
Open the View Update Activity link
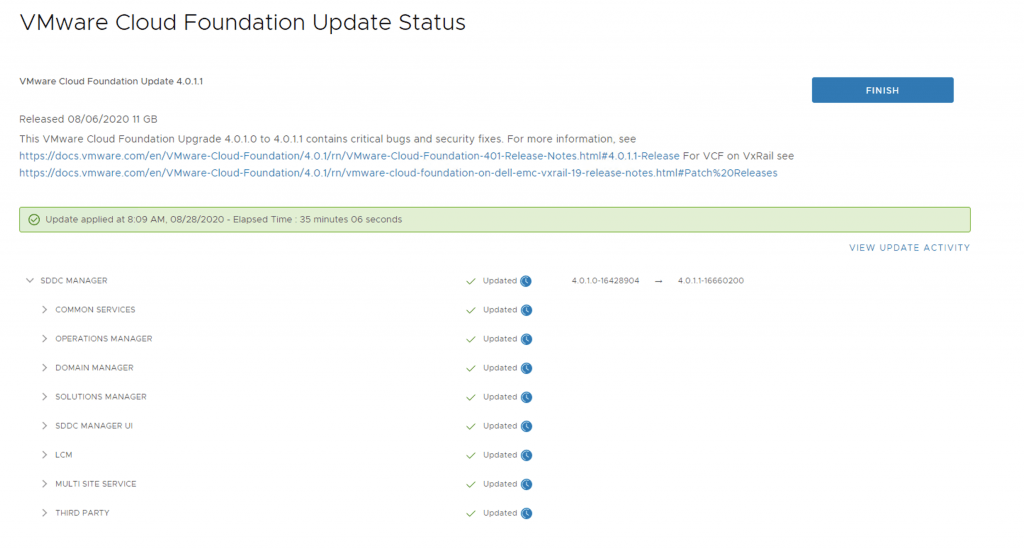point(909,248)
